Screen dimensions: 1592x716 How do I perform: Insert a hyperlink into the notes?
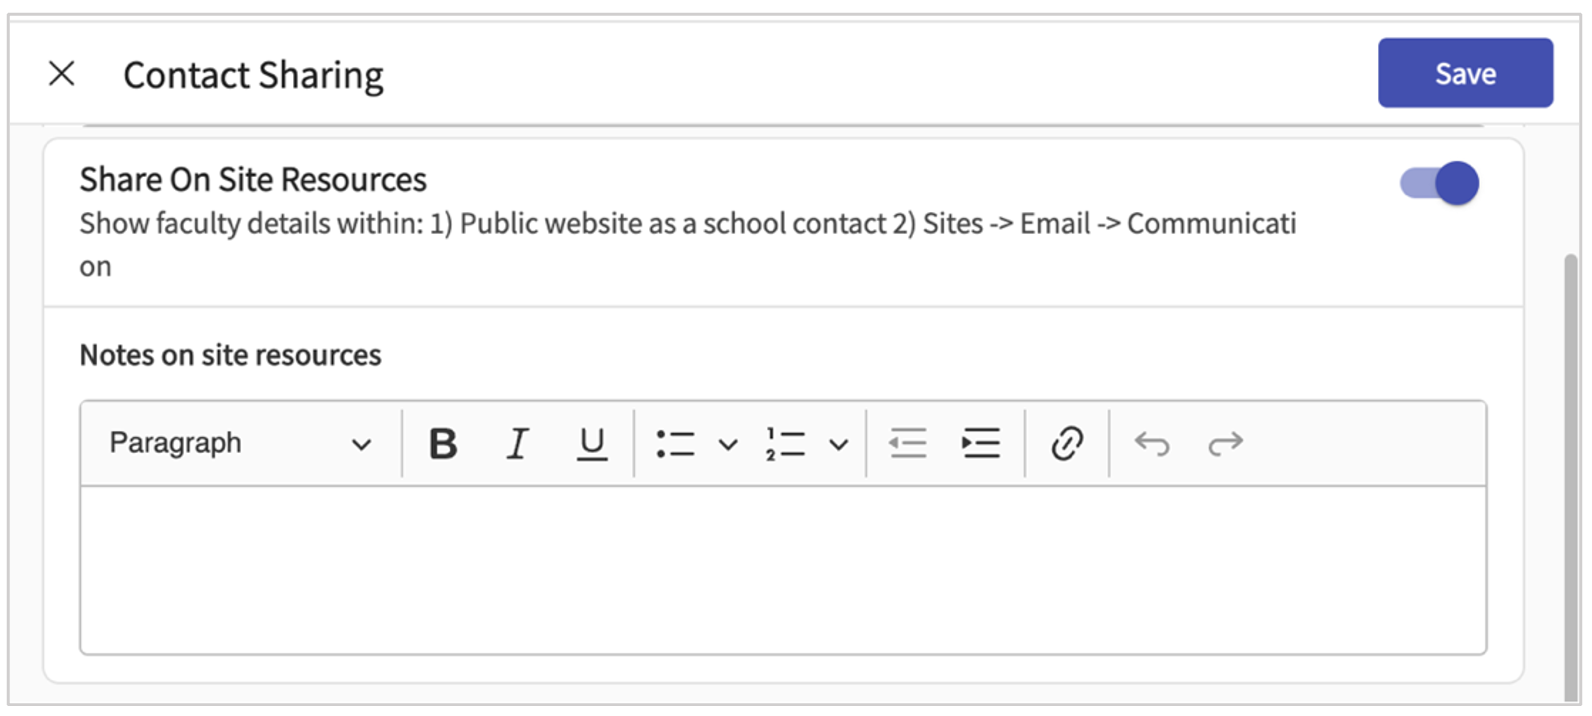click(1067, 443)
